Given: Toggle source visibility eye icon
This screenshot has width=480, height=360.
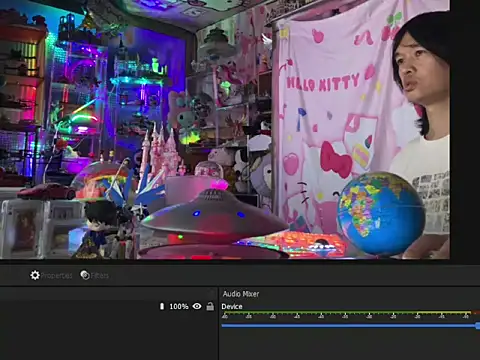Looking at the screenshot, I should (197, 306).
